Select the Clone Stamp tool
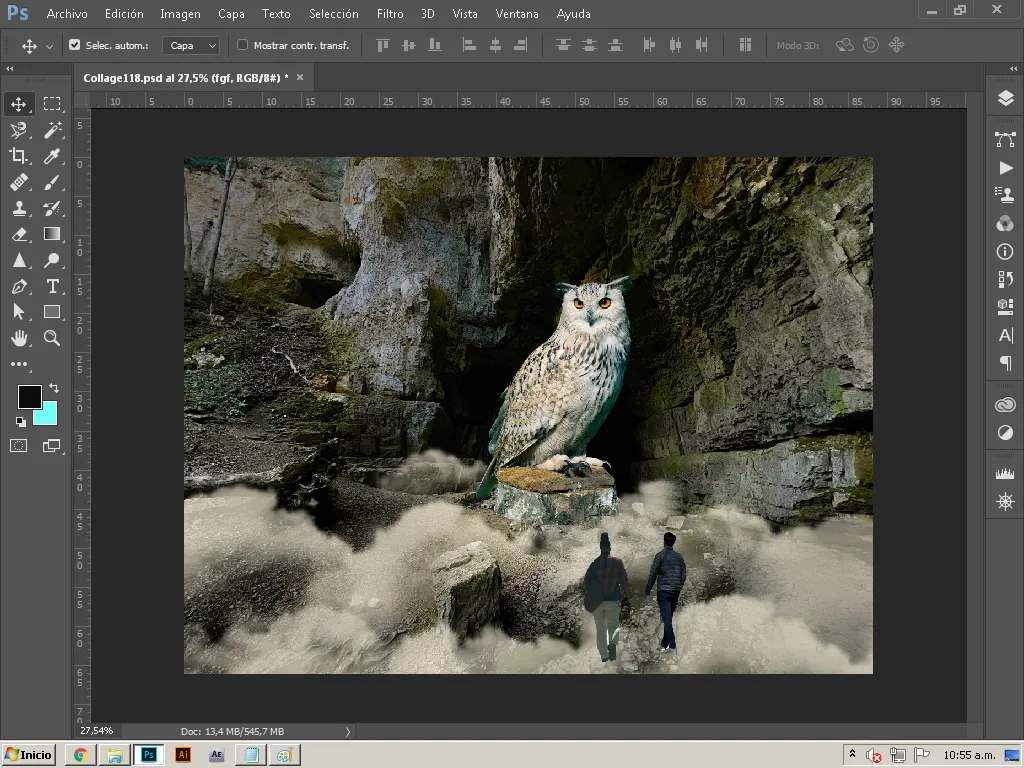This screenshot has width=1024, height=768. [18, 208]
